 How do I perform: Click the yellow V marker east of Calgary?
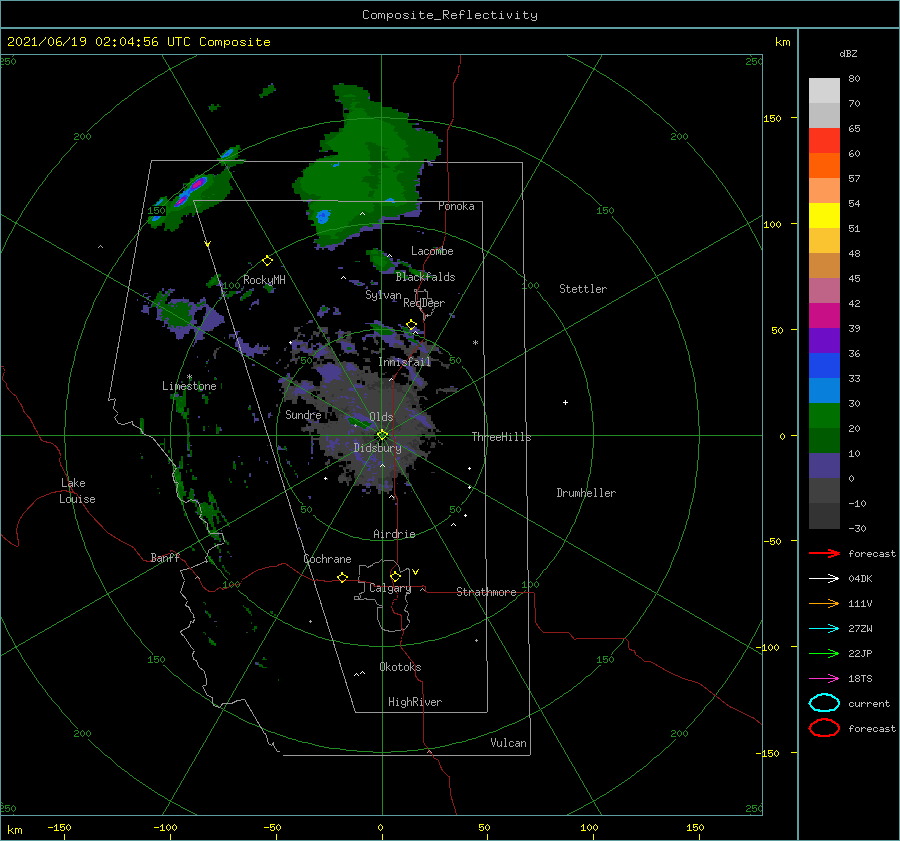[x=415, y=572]
